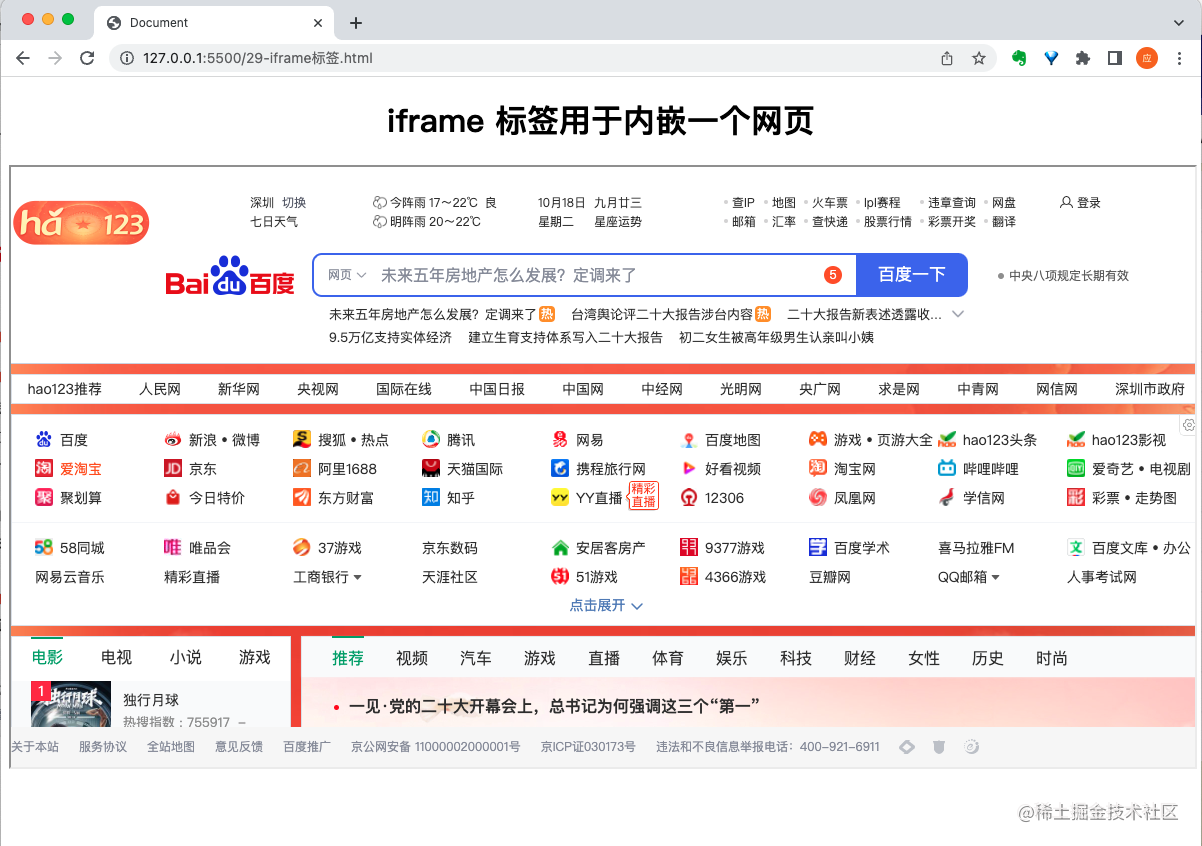The width and height of the screenshot is (1202, 846).
Task: Open 独行月球 movie thumbnail
Action: pyautogui.click(x=71, y=705)
